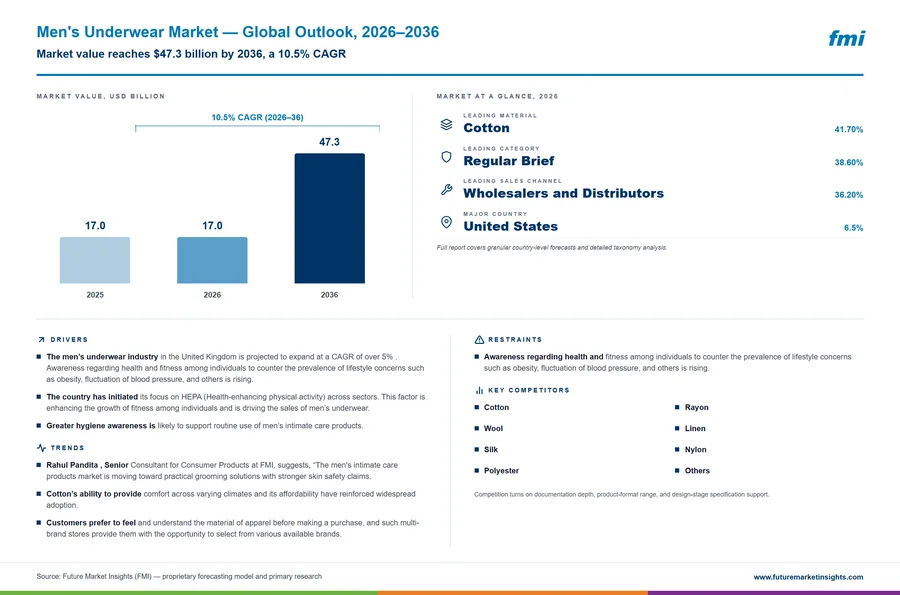Screen dimensions: 900x595
Task: Click the 2036 axis label
Action: 329,295
